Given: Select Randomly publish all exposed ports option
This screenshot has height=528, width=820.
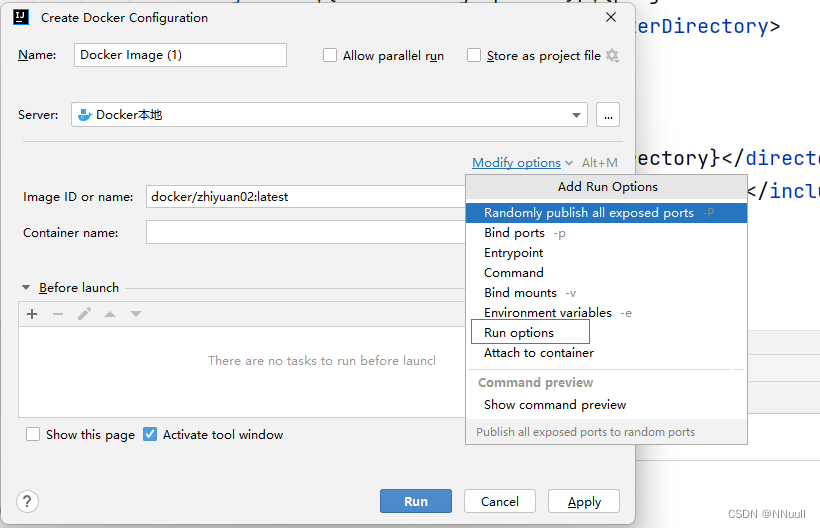Looking at the screenshot, I should pyautogui.click(x=606, y=213).
